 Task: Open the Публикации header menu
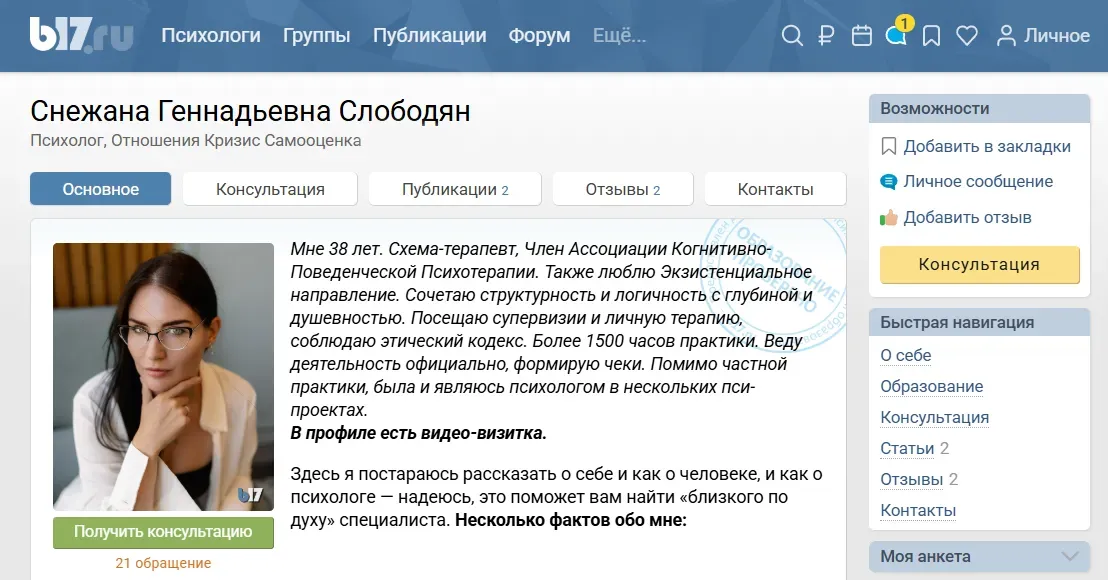pyautogui.click(x=430, y=35)
